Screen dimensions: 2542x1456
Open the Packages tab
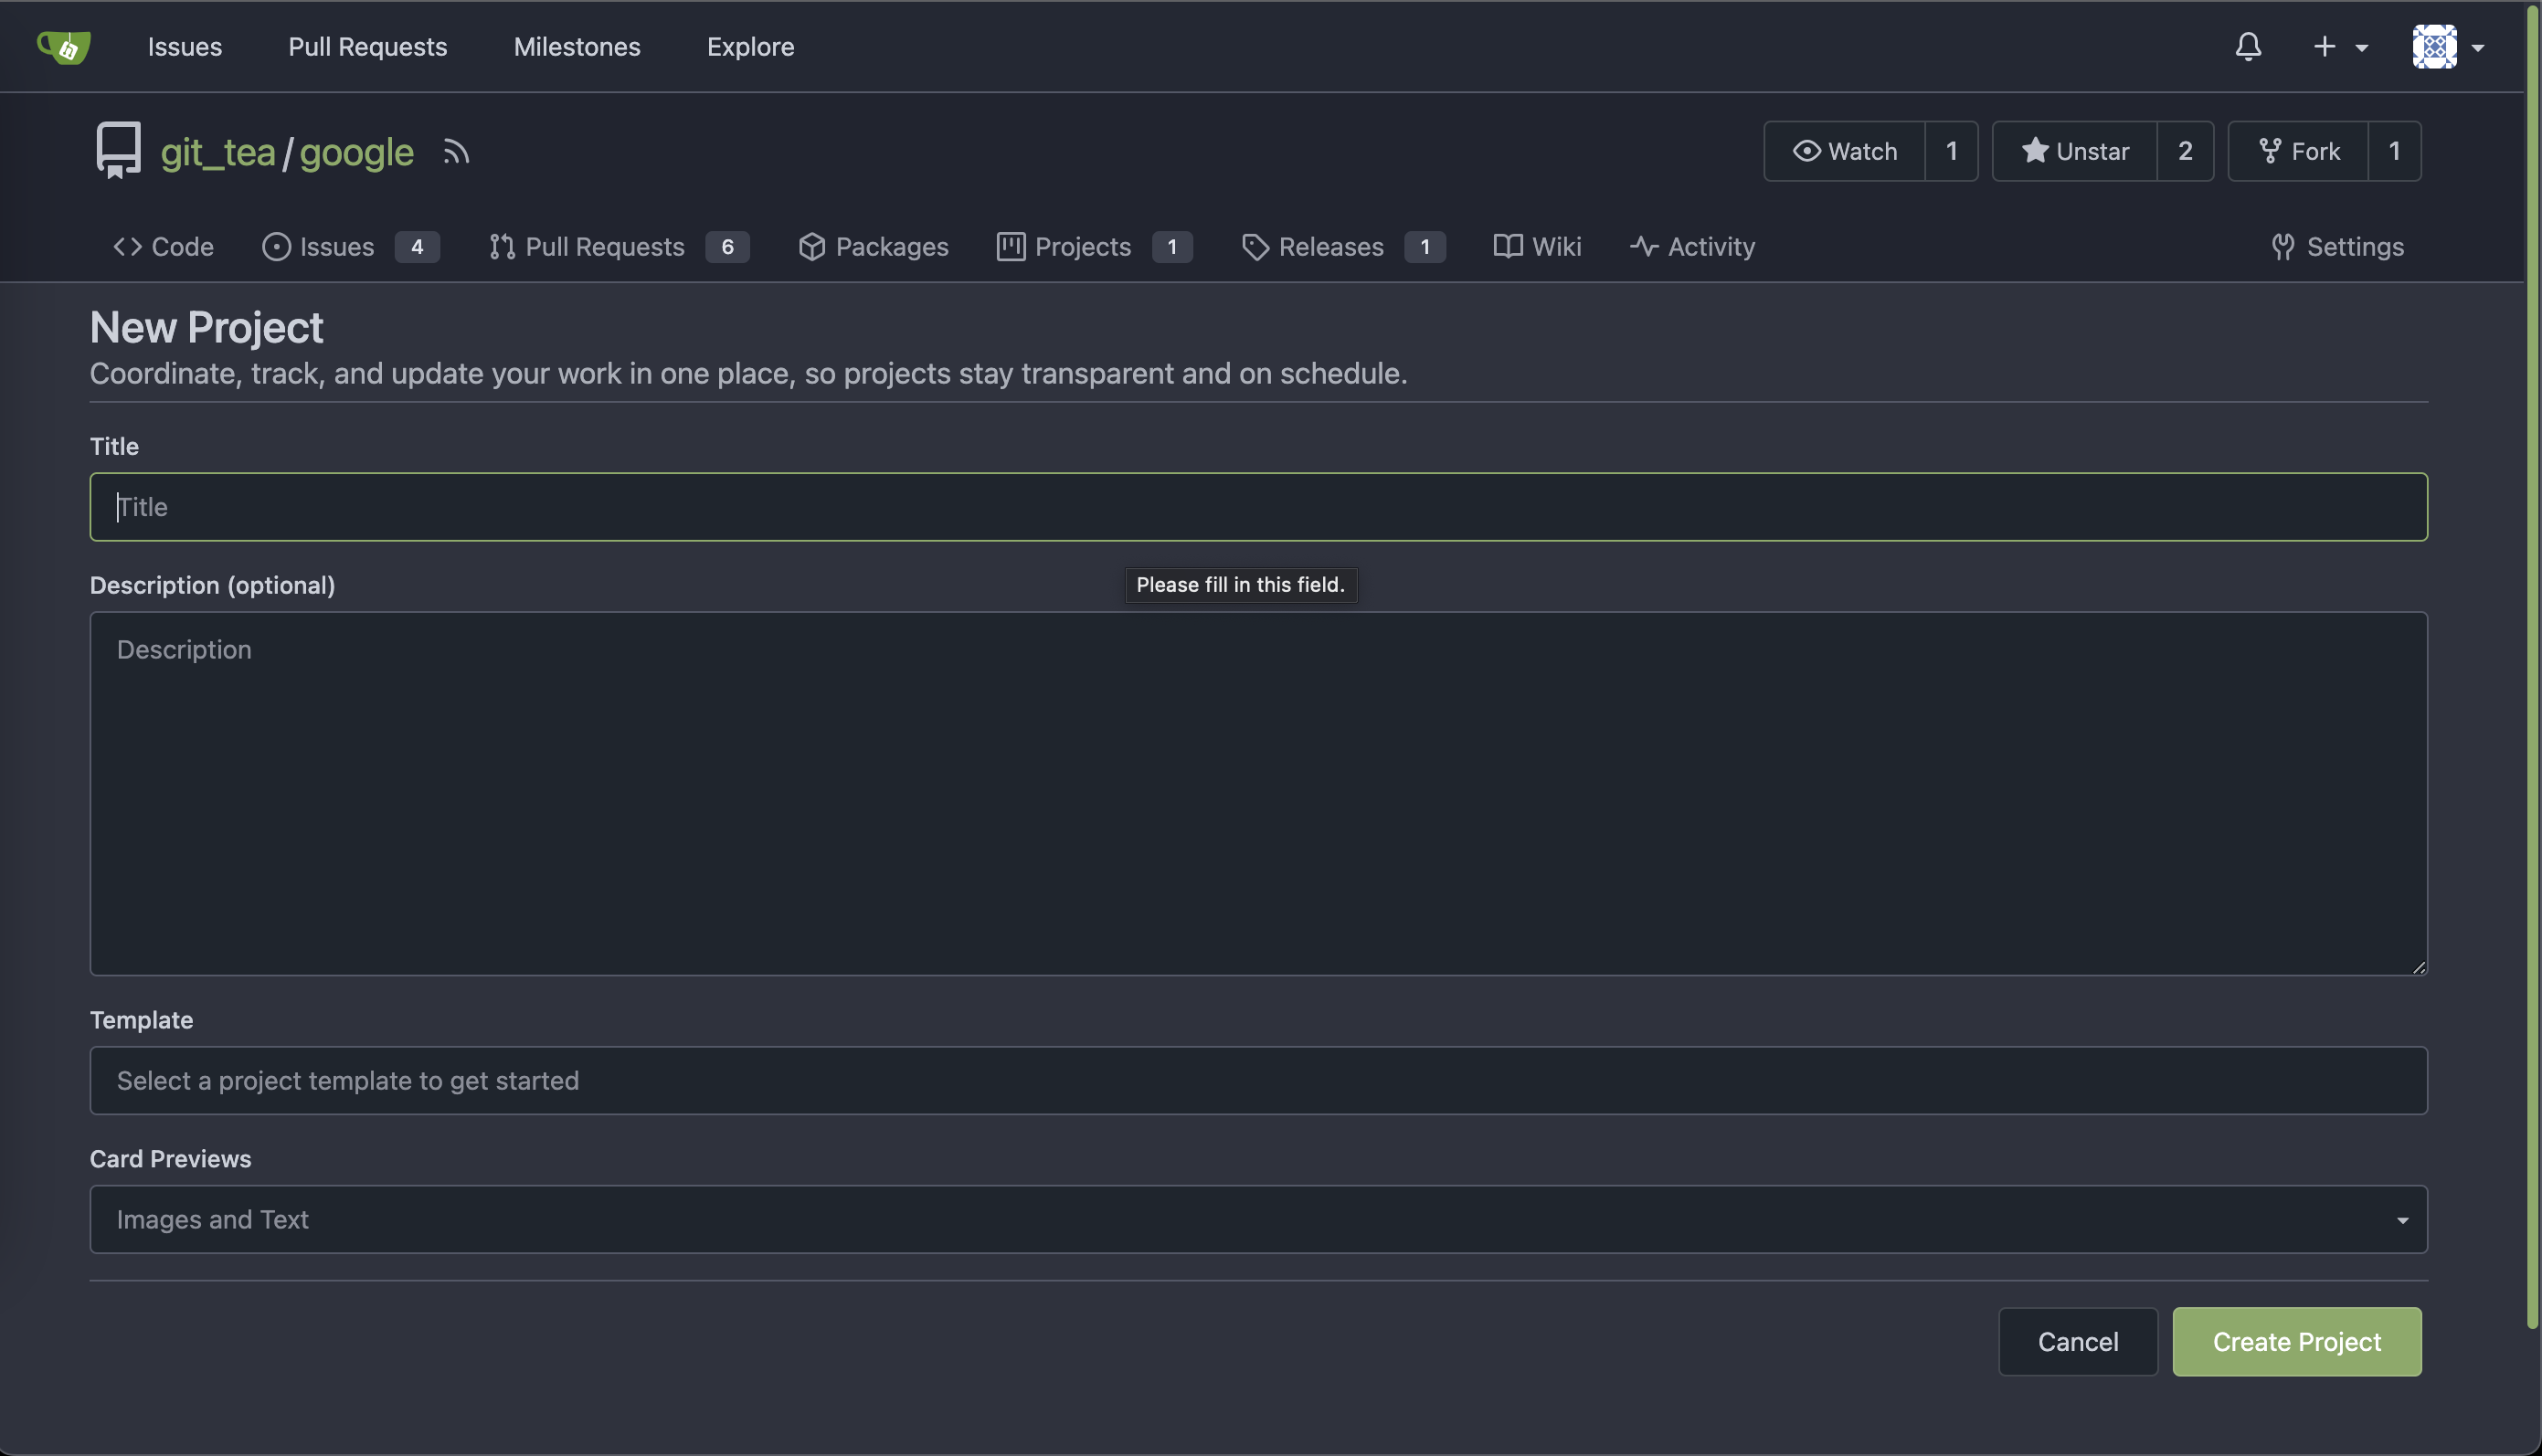pyautogui.click(x=873, y=247)
